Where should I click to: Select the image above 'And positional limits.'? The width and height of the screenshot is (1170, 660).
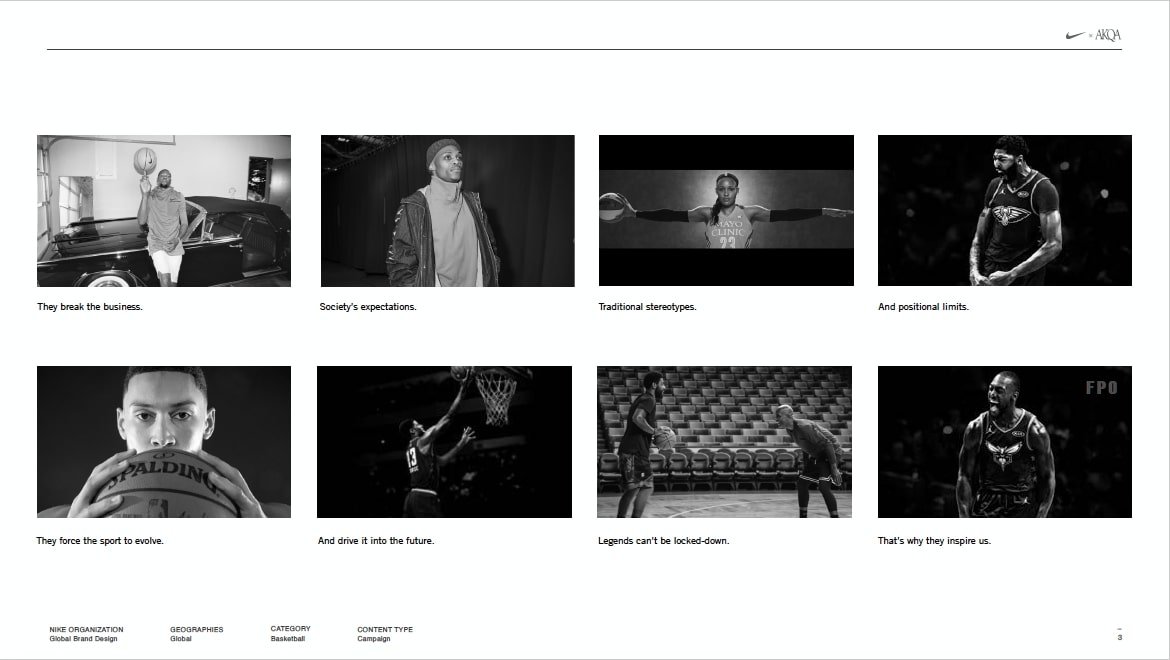pos(1004,211)
